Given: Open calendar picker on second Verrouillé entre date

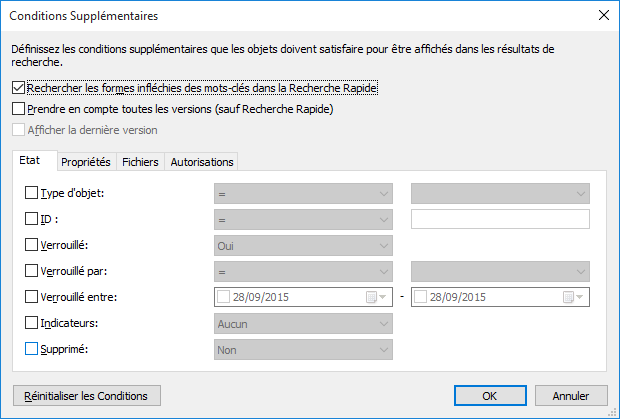Looking at the screenshot, I should click(572, 297).
